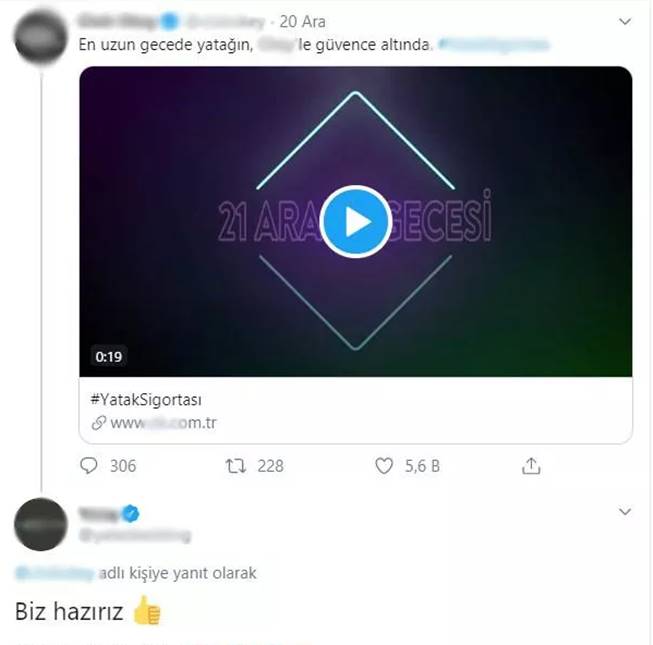This screenshot has height=645, width=653.
Task: Expand the top tweet's chevron menu
Action: pyautogui.click(x=625, y=21)
